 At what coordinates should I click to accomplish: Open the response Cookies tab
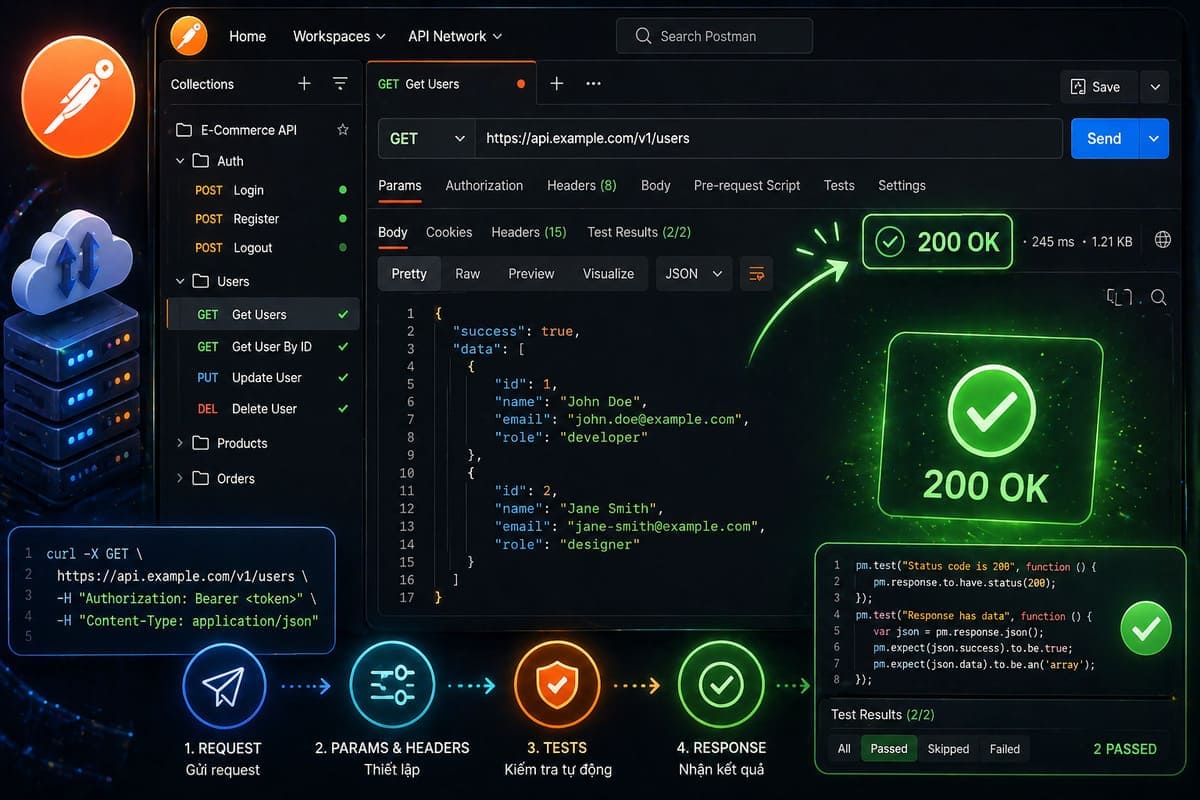449,232
